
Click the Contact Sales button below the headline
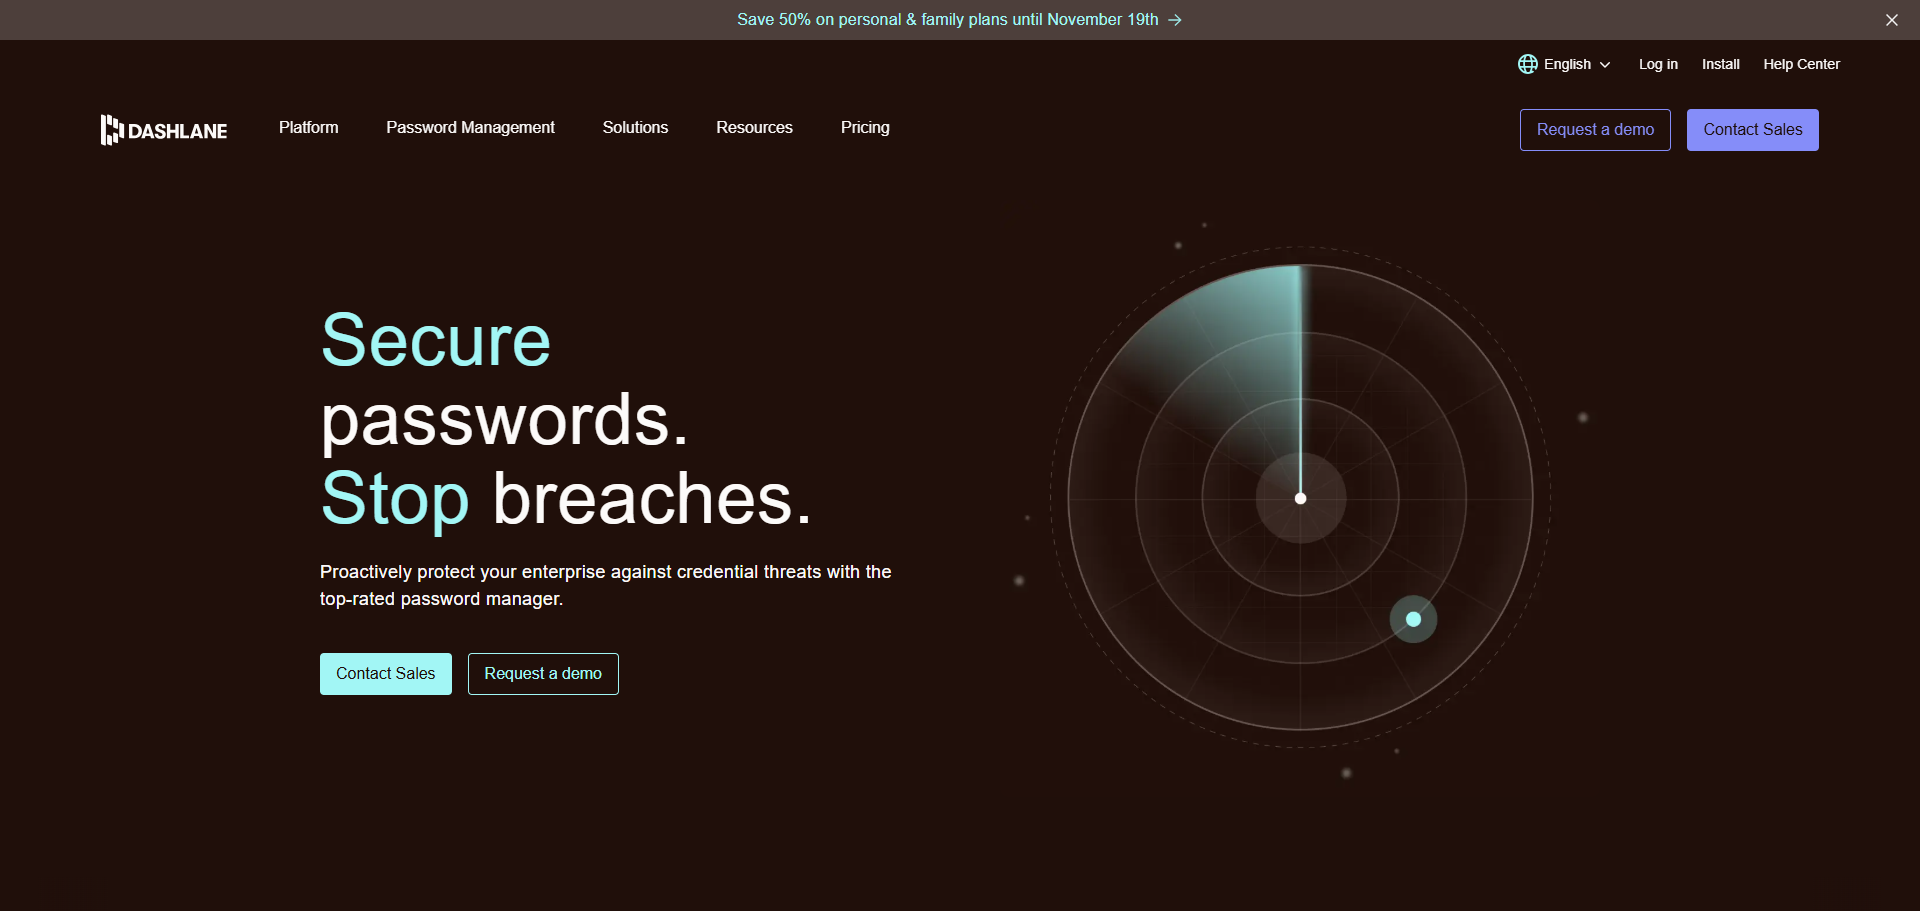click(x=385, y=673)
